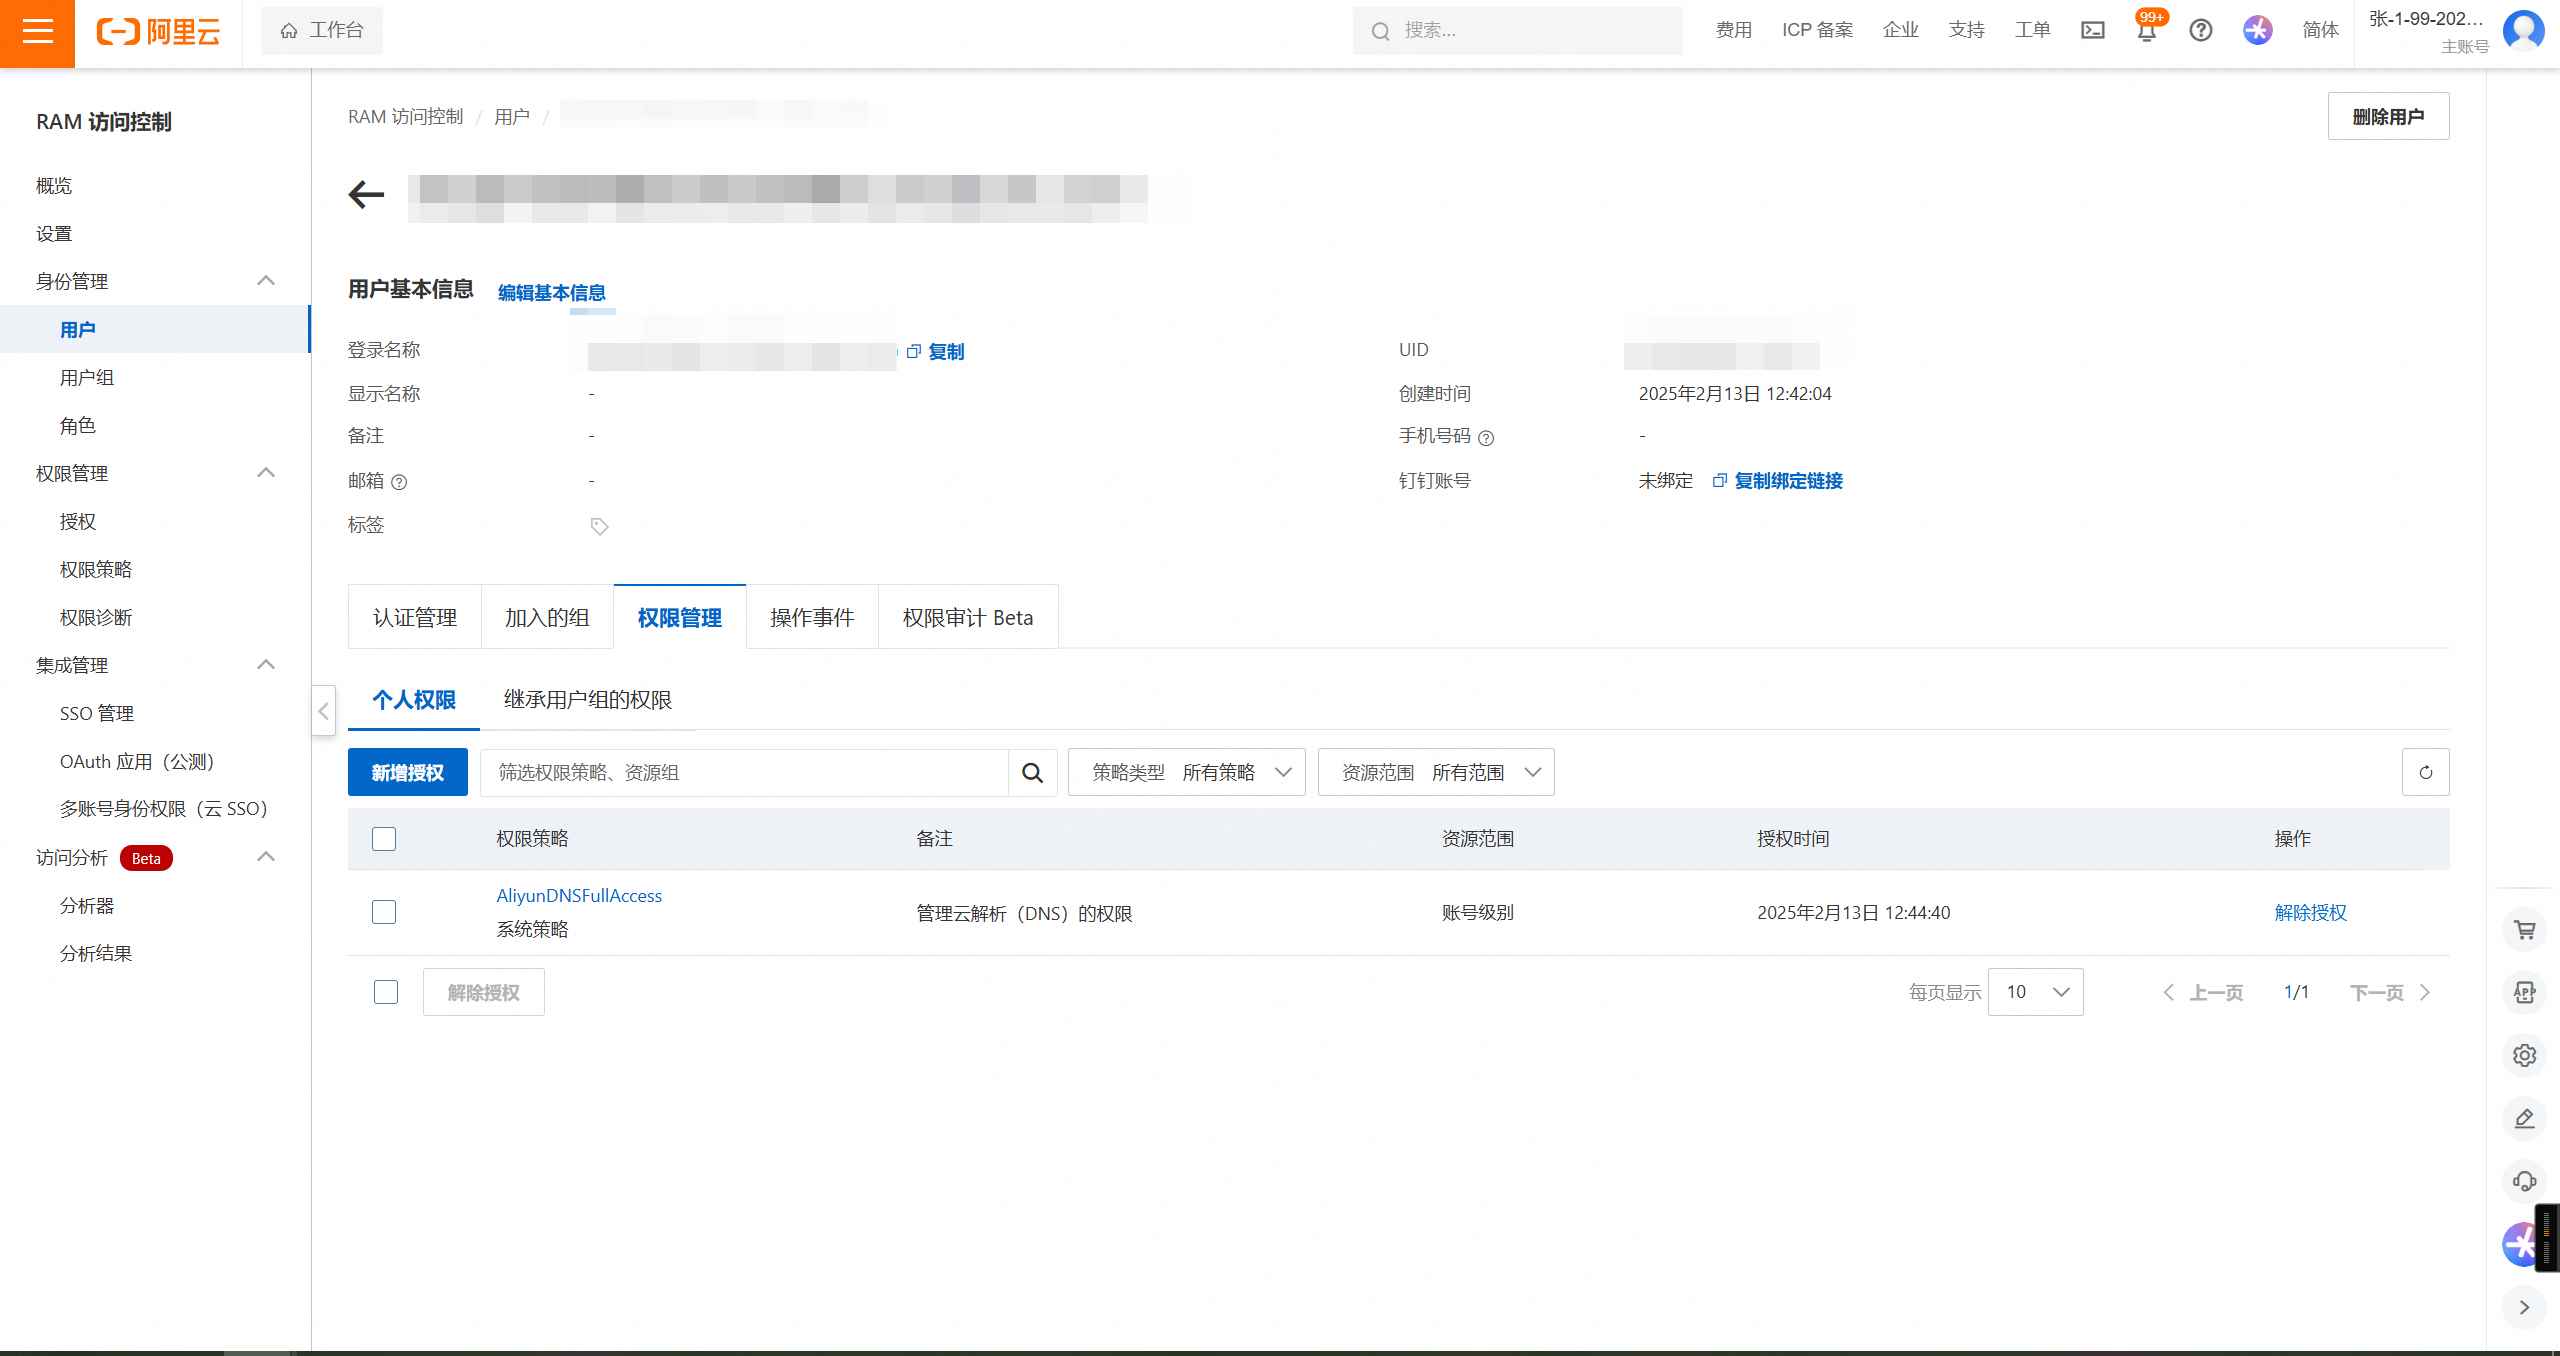Open the 资源范围 dropdown

click(1435, 772)
